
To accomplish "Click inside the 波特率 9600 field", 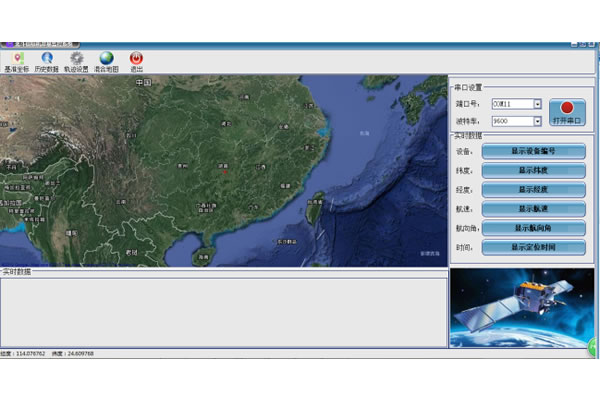I will coord(511,121).
